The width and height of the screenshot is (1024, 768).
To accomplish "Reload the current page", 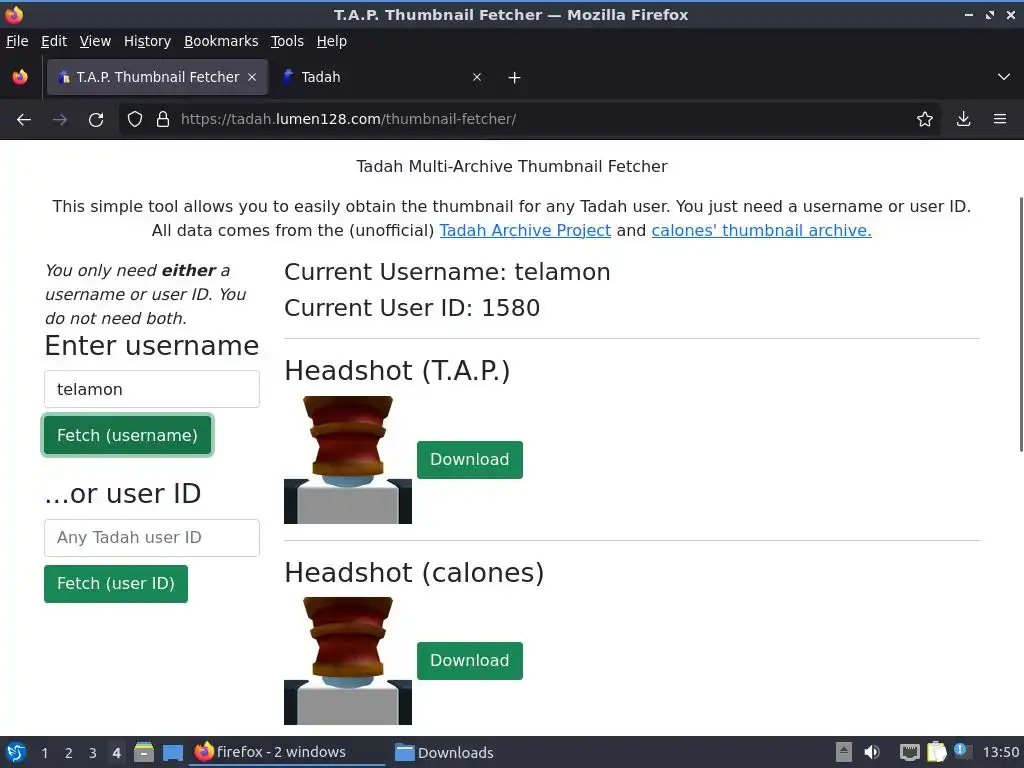I will tap(96, 120).
